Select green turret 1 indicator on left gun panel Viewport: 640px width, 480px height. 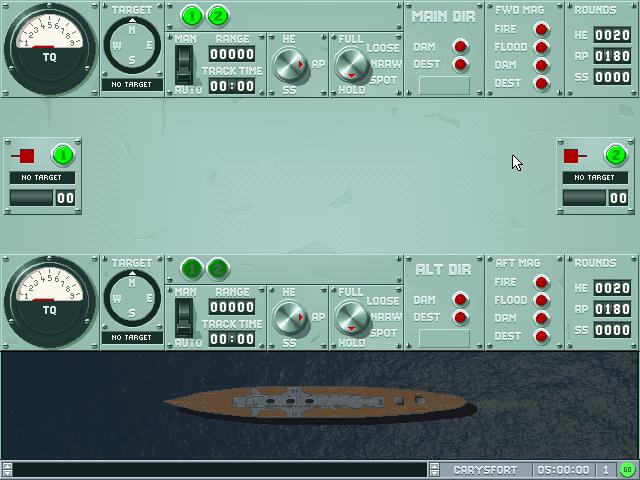[63, 155]
